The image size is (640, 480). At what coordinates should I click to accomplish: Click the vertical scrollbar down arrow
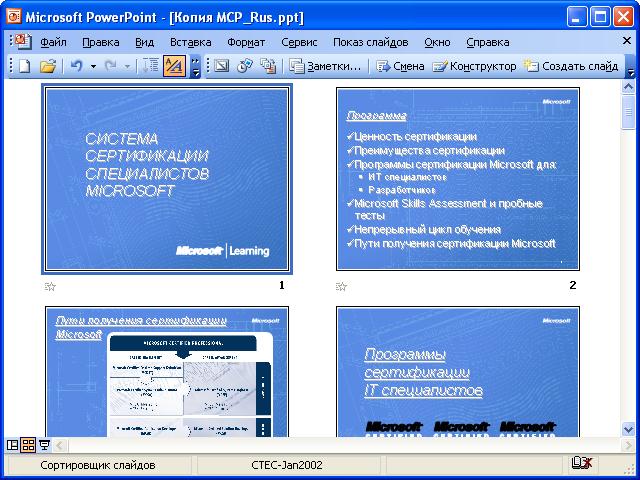click(x=628, y=429)
